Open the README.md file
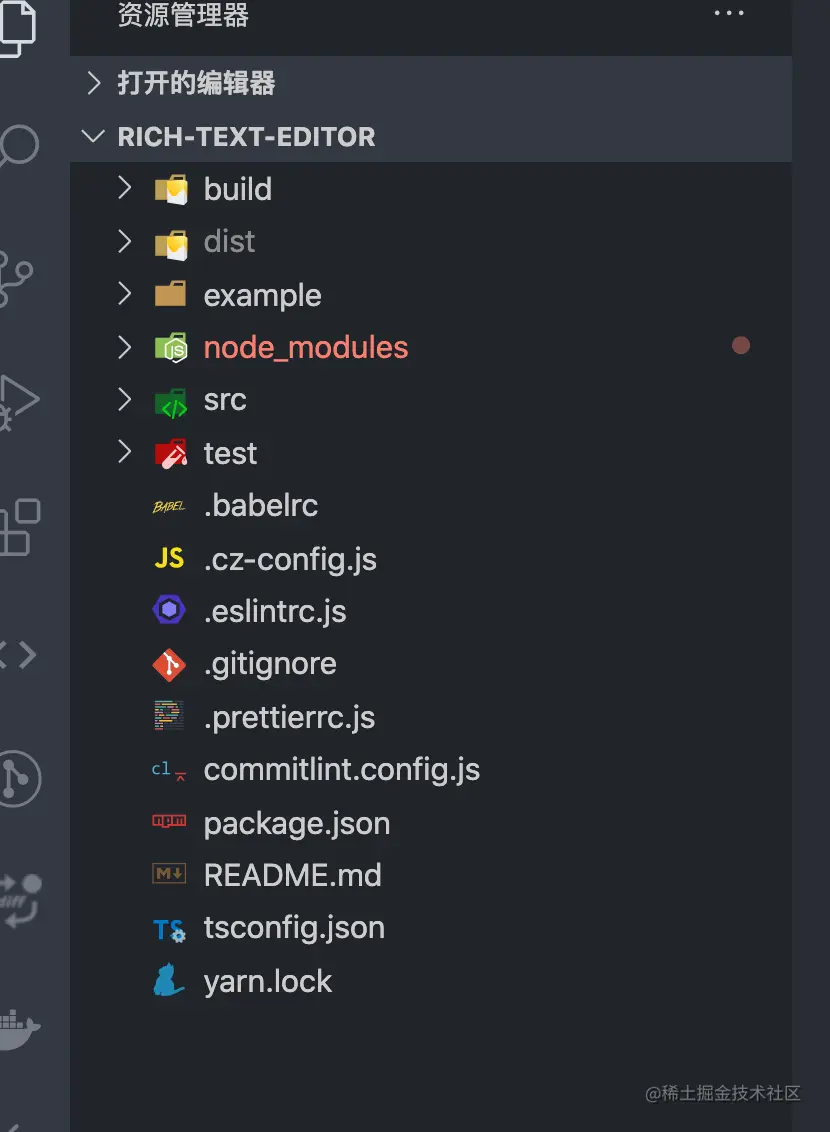This screenshot has width=830, height=1132. (292, 876)
